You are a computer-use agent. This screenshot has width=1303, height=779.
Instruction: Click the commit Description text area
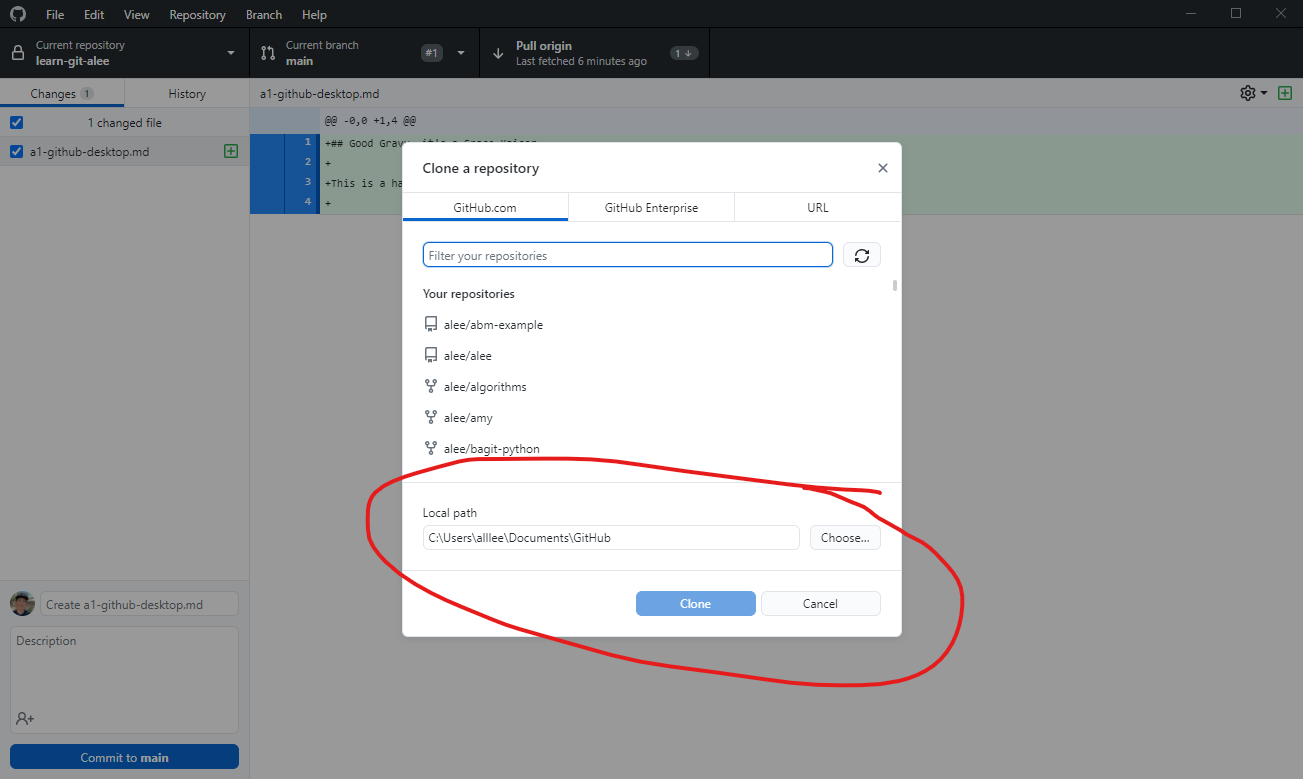tap(125, 680)
